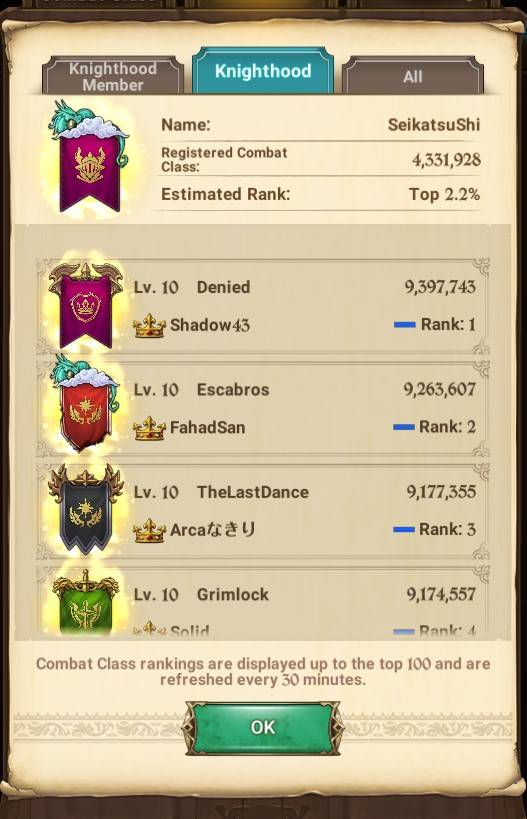The image size is (527, 819).
Task: Click the blue rank indicator for Rank: 1
Action: pos(405,325)
